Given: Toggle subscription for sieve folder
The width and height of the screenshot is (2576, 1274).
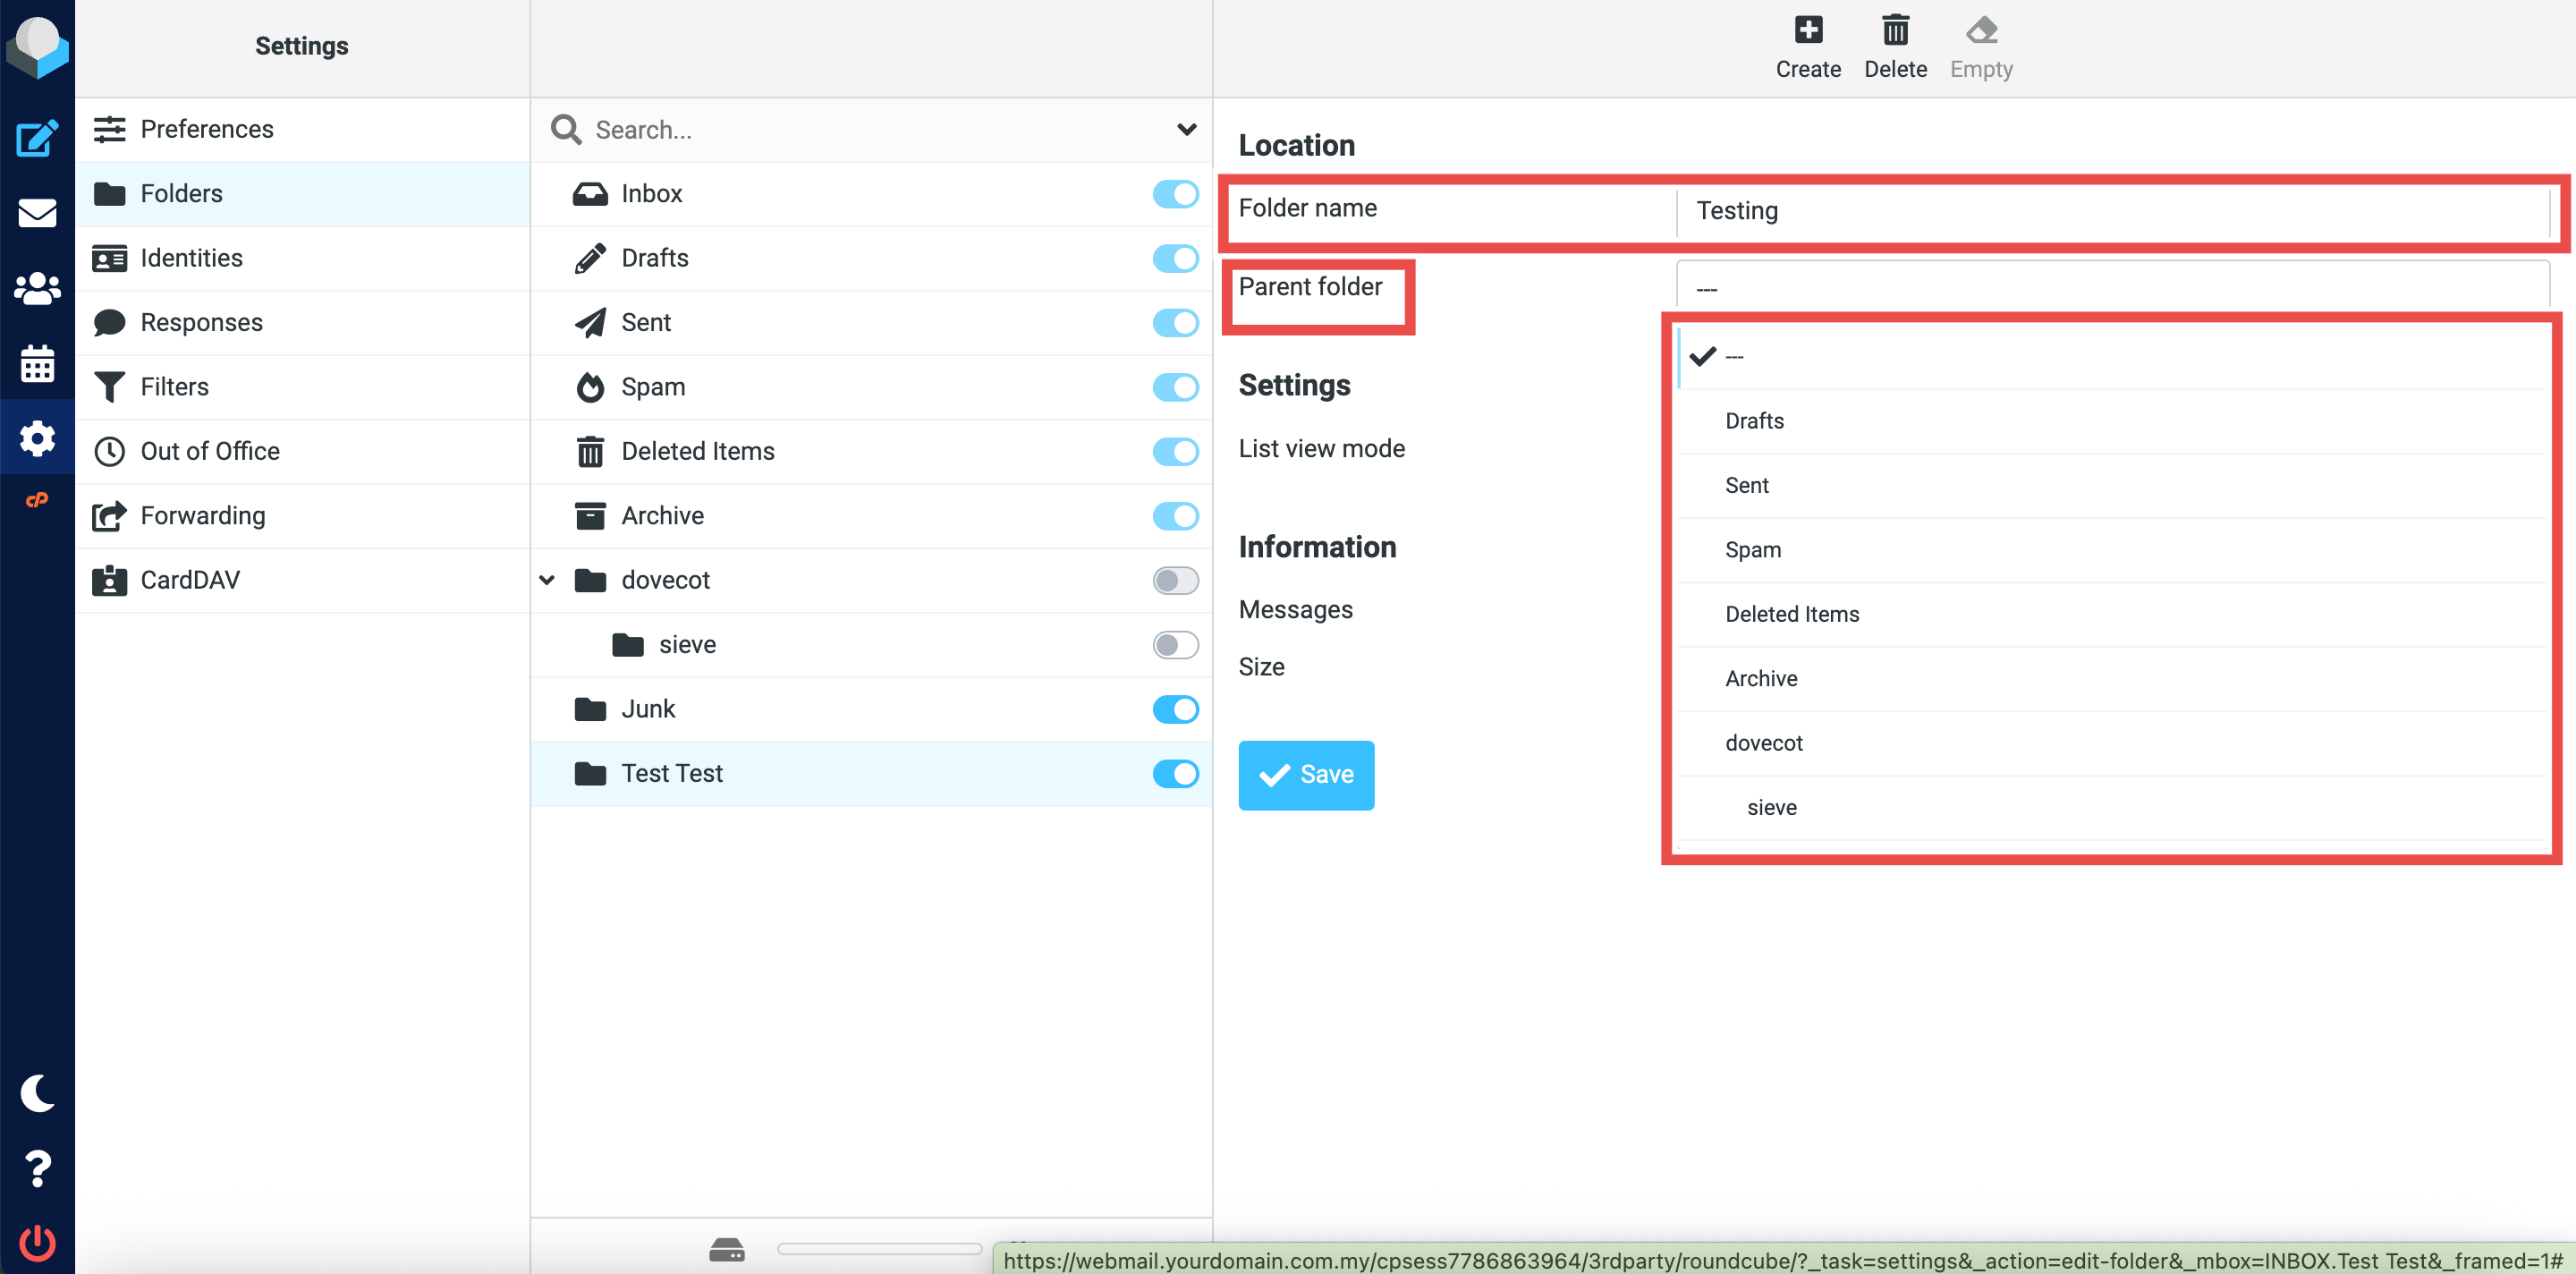Looking at the screenshot, I should 1175,645.
